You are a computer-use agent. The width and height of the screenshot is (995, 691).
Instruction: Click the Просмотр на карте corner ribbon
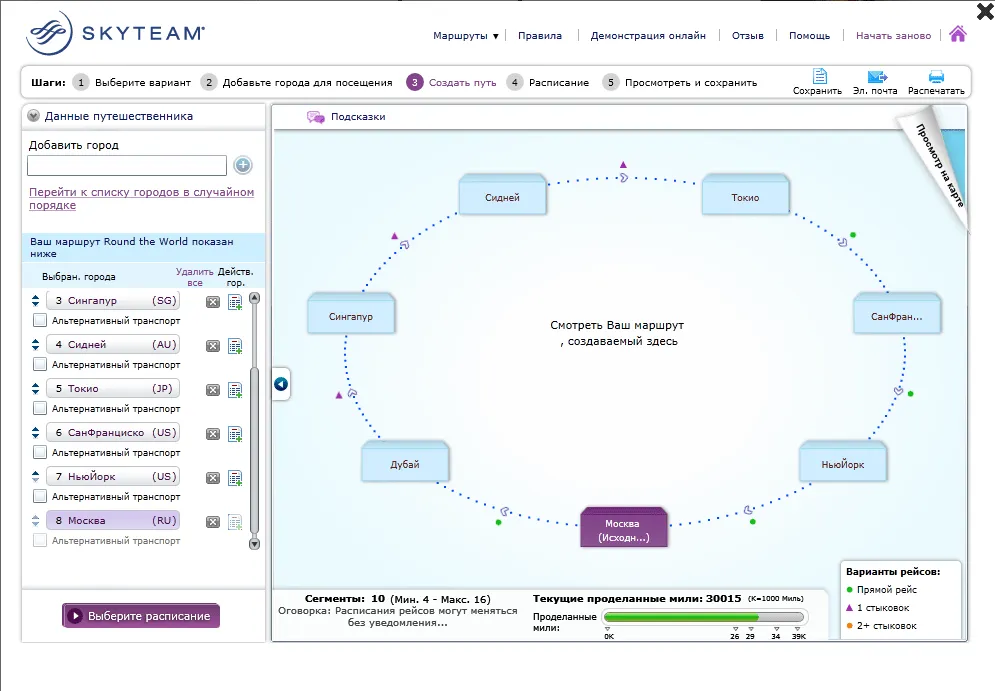click(x=939, y=165)
